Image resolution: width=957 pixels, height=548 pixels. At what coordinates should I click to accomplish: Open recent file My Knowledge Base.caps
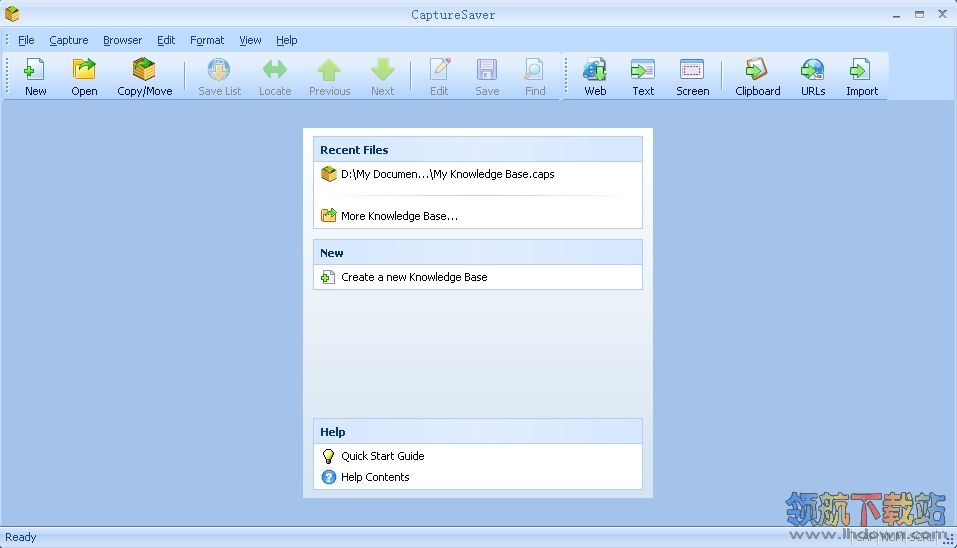tap(447, 175)
